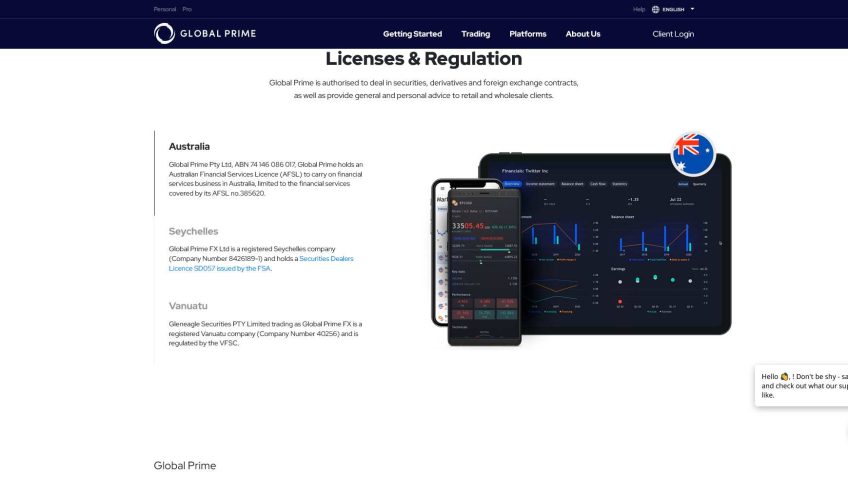The height and width of the screenshot is (477, 848).
Task: Open the About Us menu
Action: point(583,34)
